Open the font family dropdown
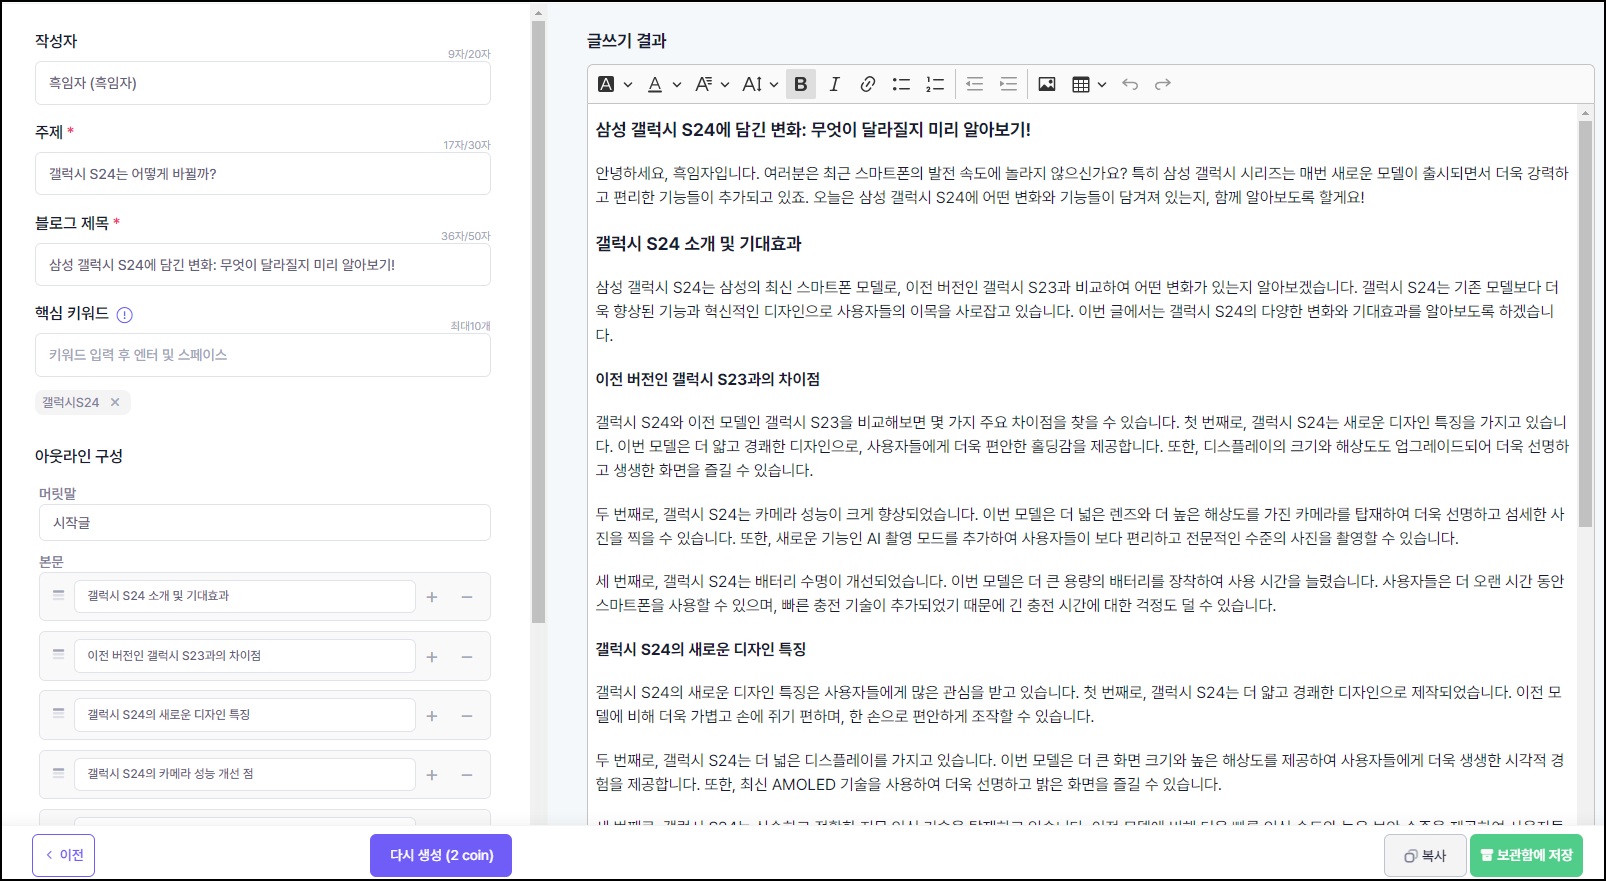This screenshot has width=1606, height=881. 725,84
